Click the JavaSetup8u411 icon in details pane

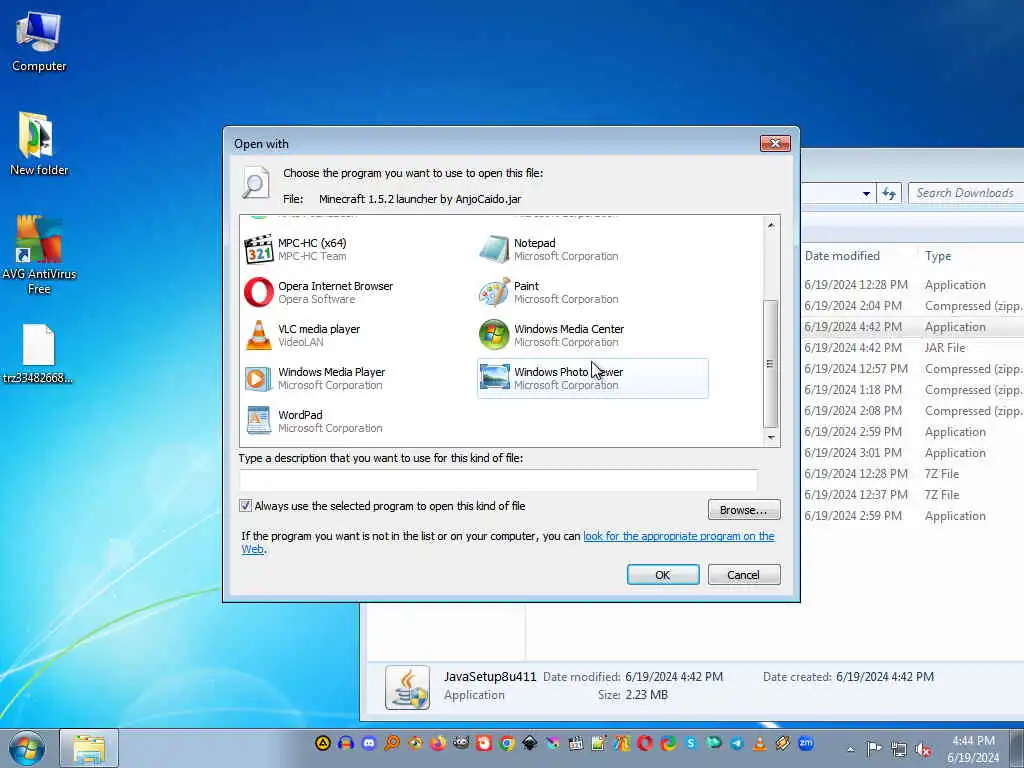pyautogui.click(x=408, y=687)
